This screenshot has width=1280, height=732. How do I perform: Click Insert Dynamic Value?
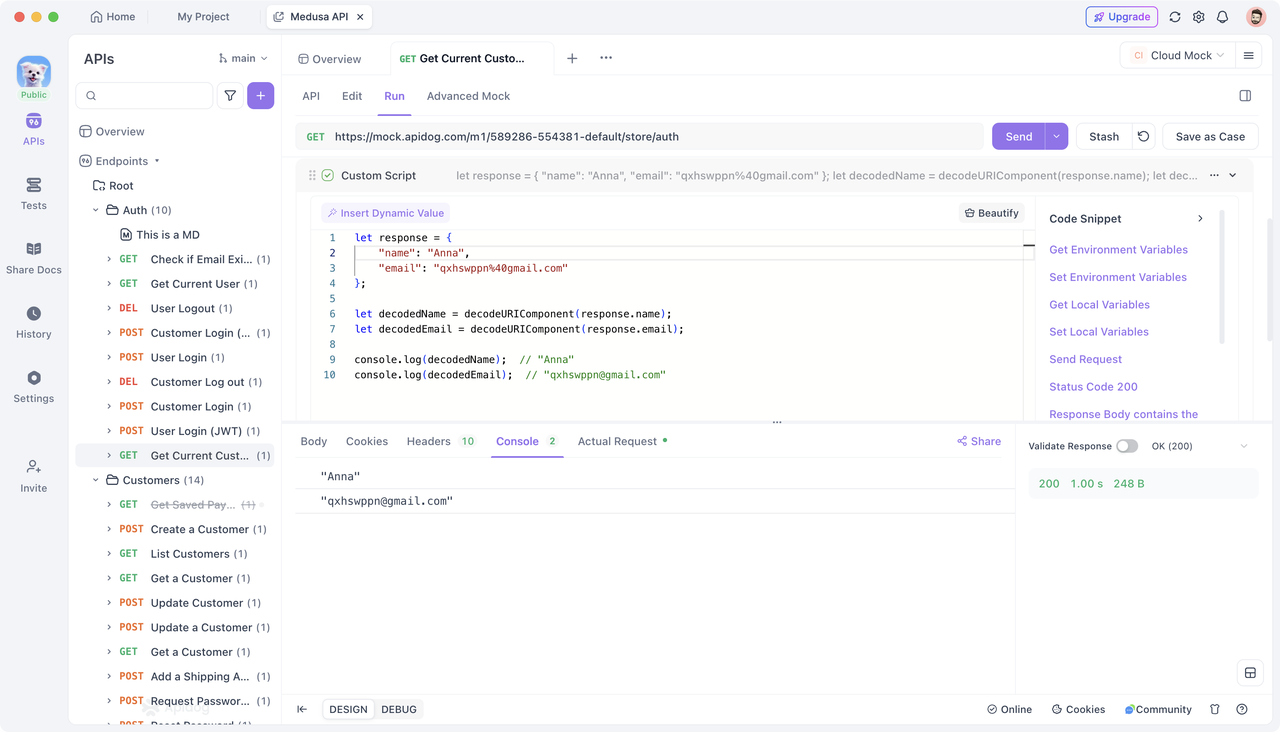pyautogui.click(x=386, y=213)
